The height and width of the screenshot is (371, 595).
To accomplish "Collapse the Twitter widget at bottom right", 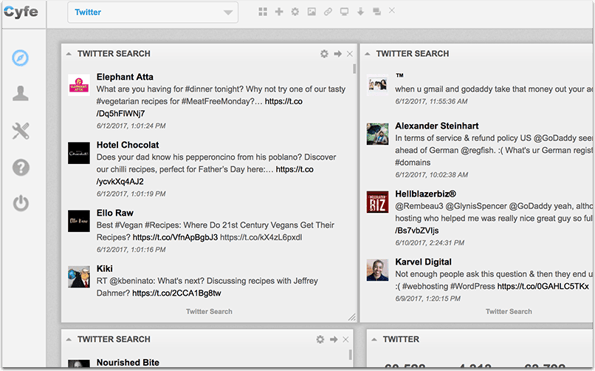I will click(374, 339).
